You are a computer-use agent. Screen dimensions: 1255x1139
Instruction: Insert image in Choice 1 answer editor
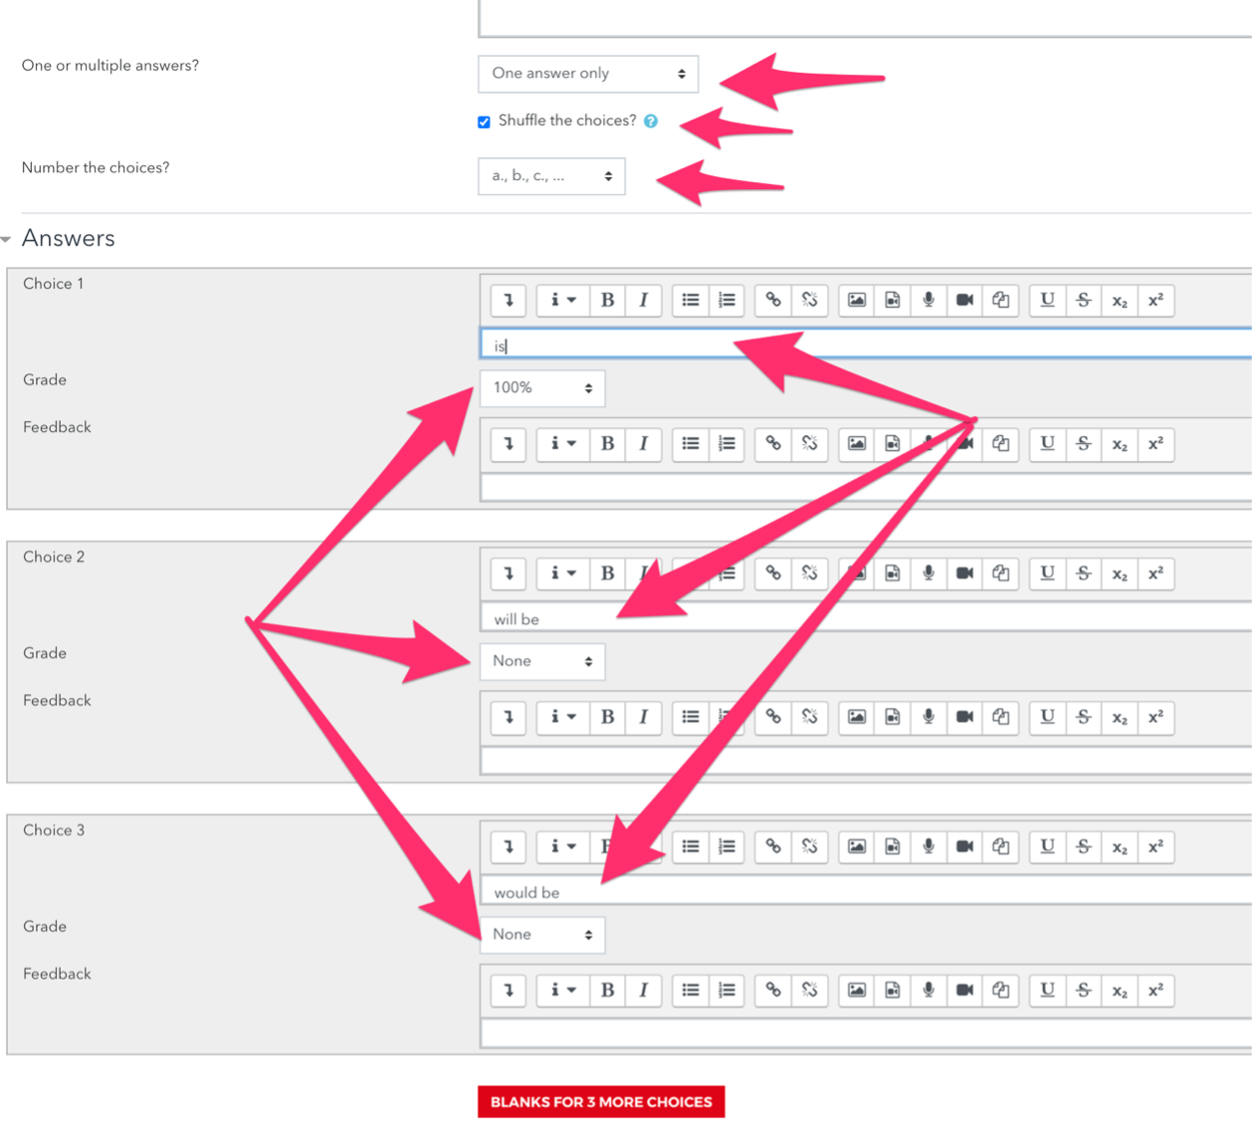[x=857, y=300]
